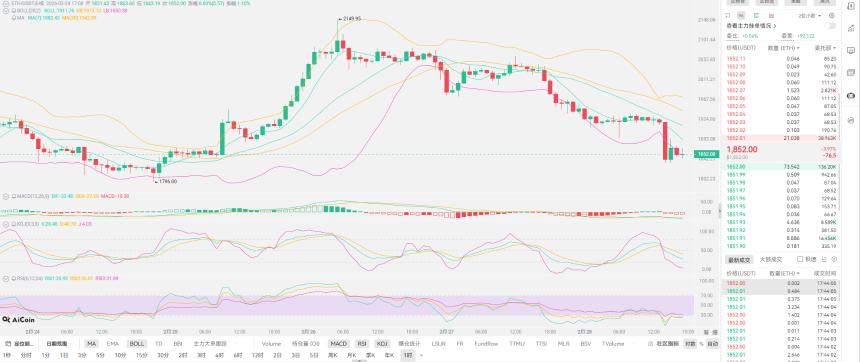Click the first order book layout icon
Screen dimensions: 860x362
[727, 16]
